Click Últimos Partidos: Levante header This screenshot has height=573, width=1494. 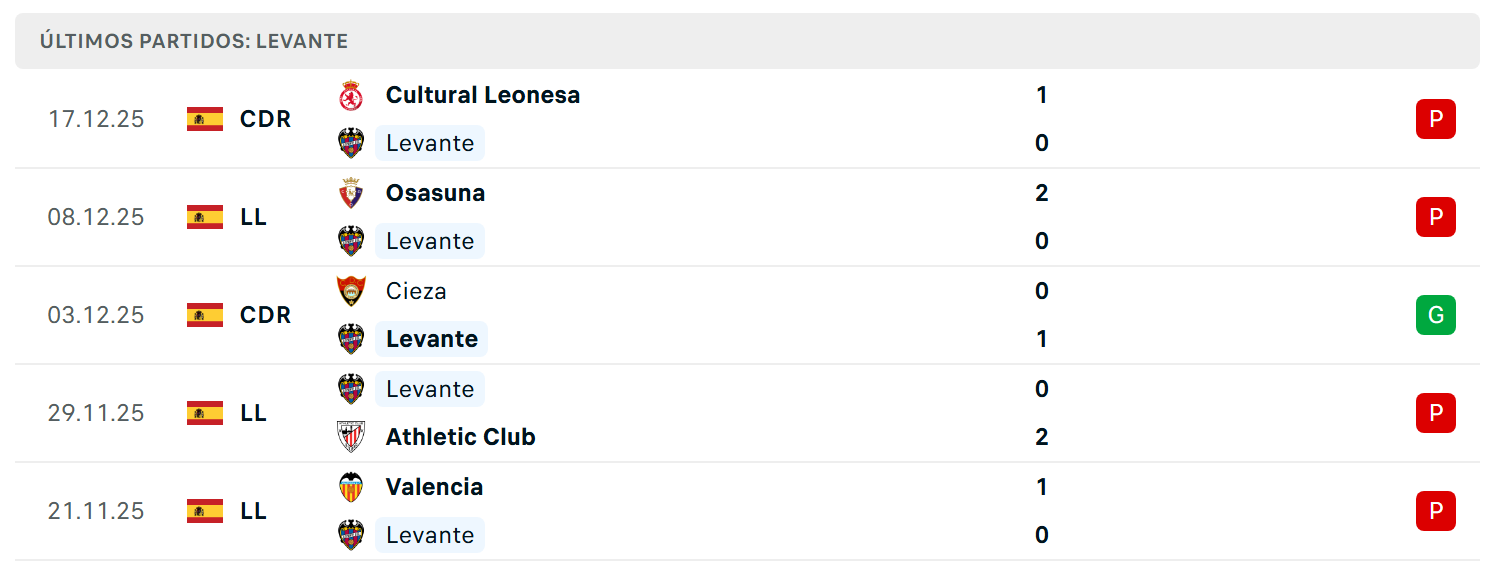tap(194, 41)
